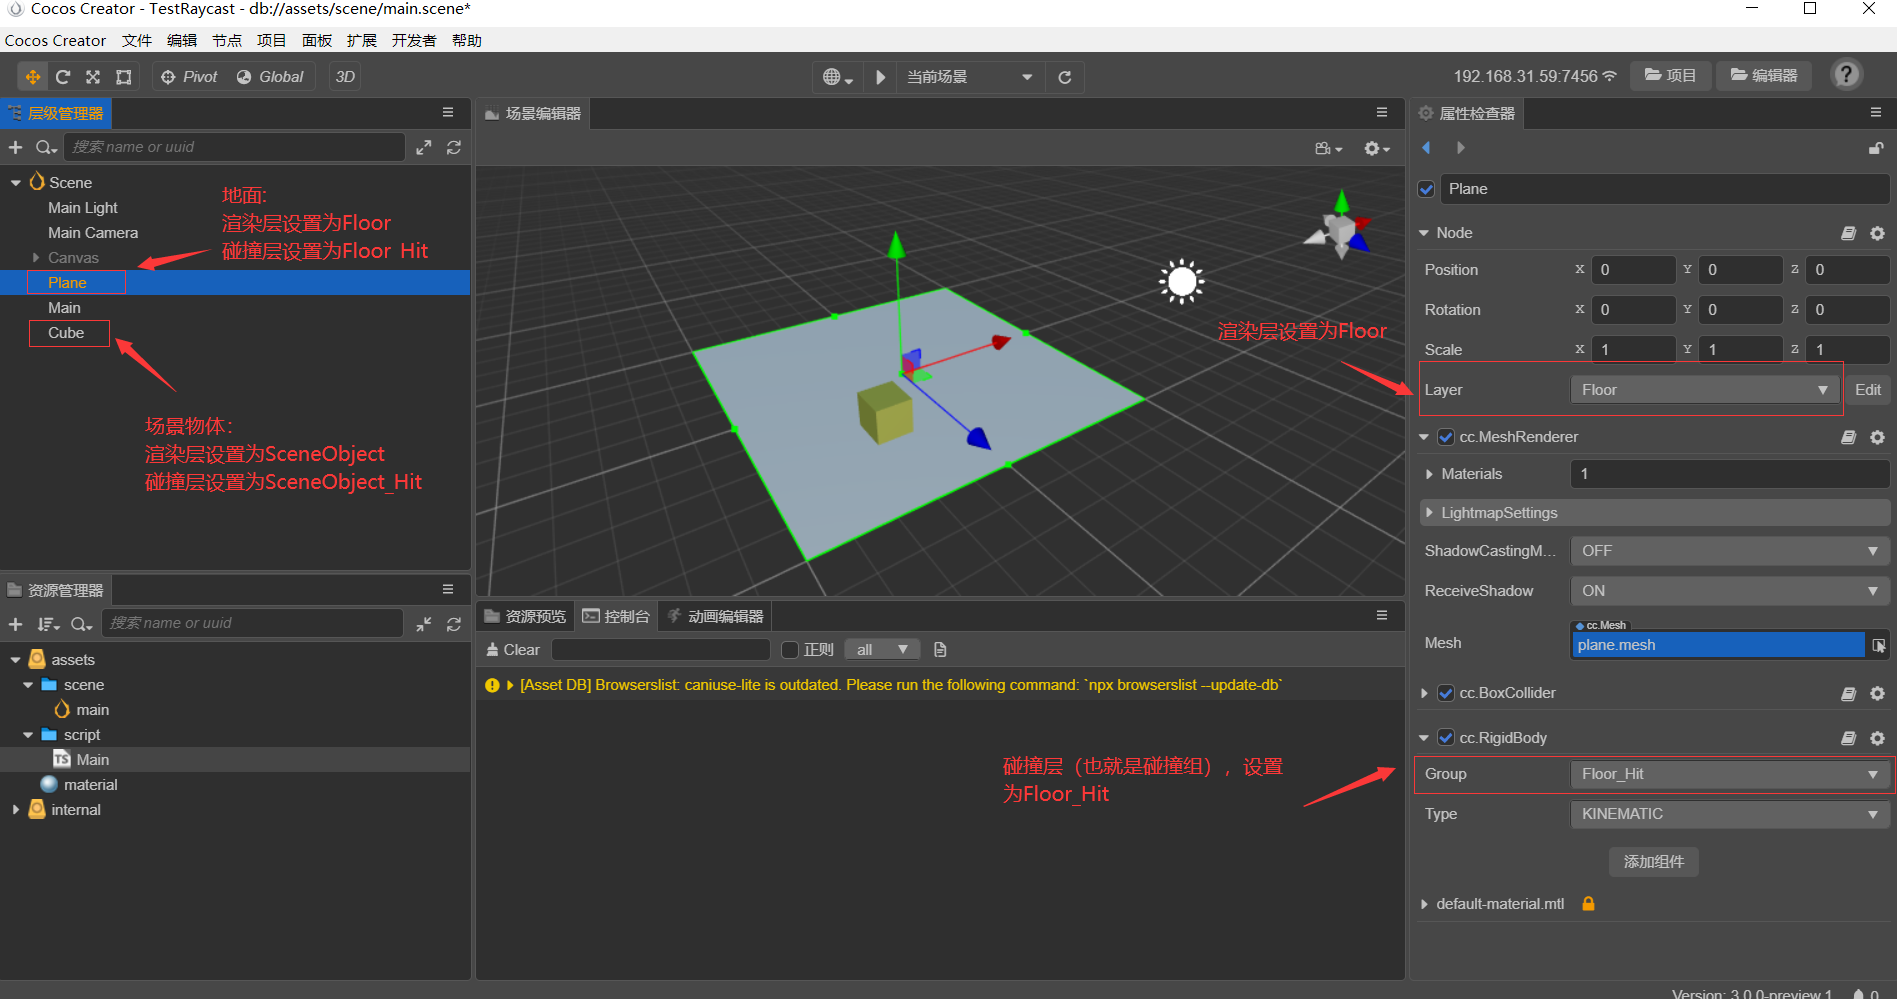
Task: Clear the console log
Action: pyautogui.click(x=512, y=650)
